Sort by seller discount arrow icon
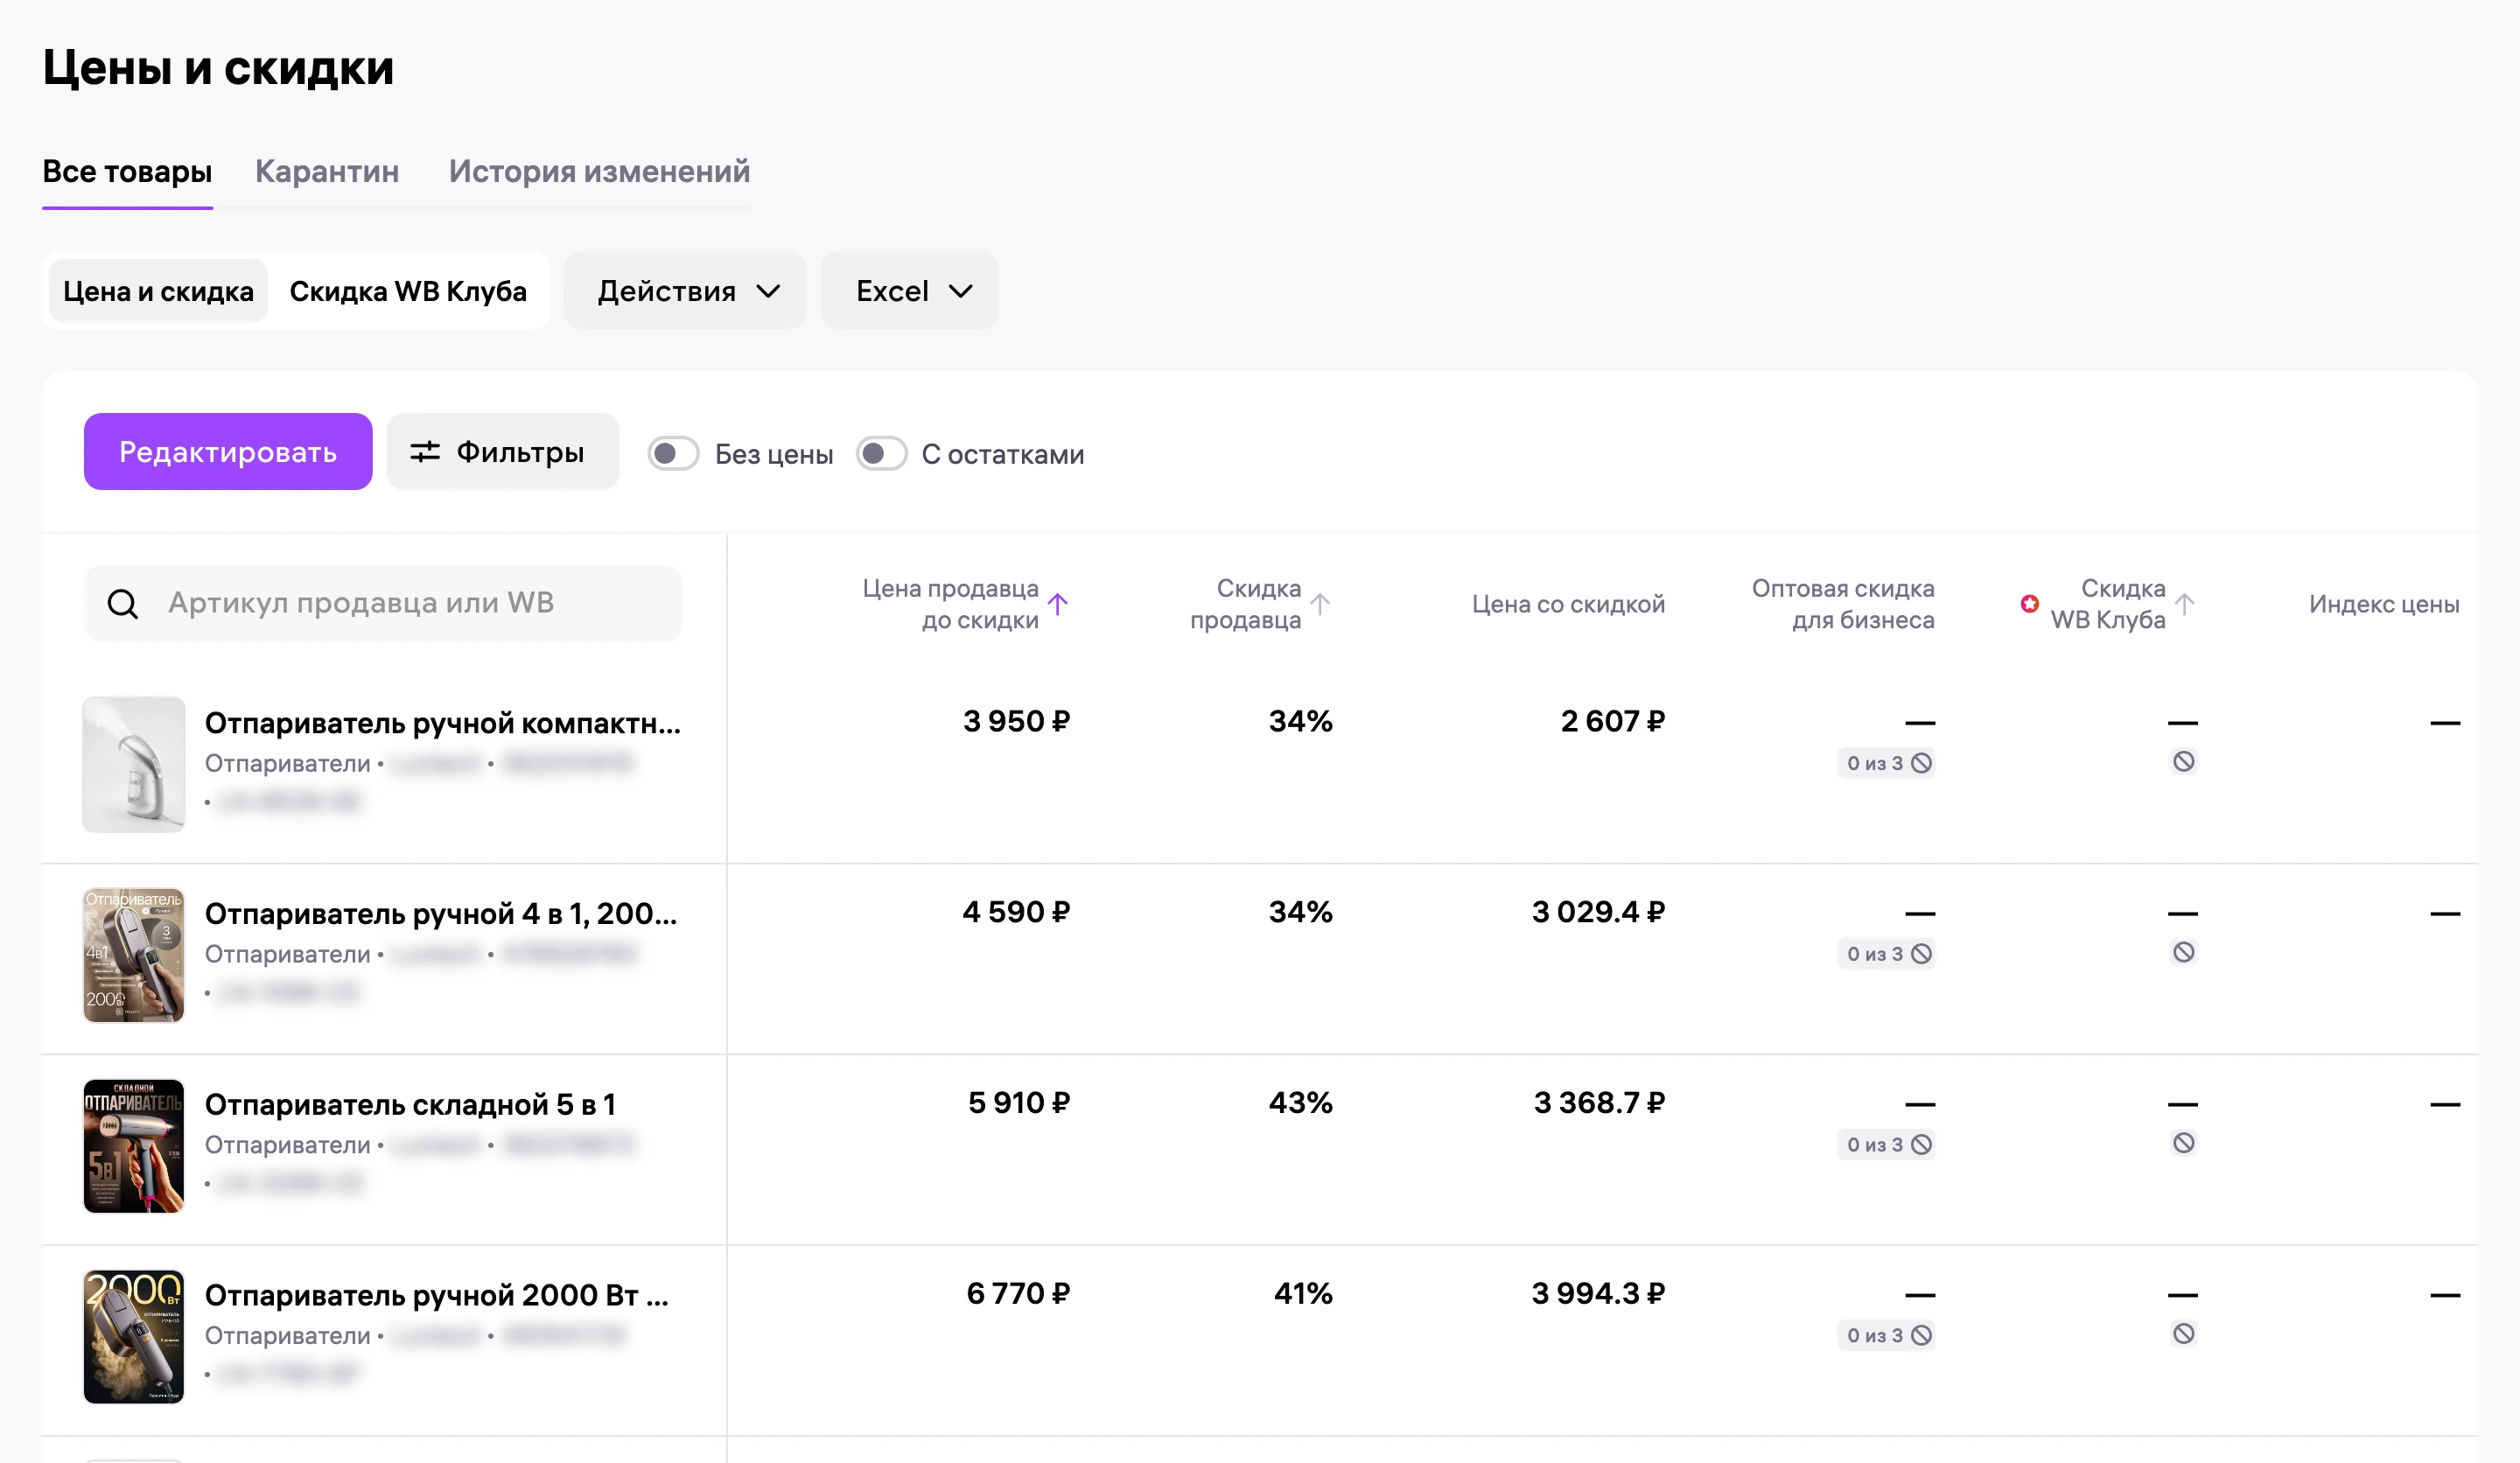This screenshot has height=1463, width=2520. [1320, 603]
